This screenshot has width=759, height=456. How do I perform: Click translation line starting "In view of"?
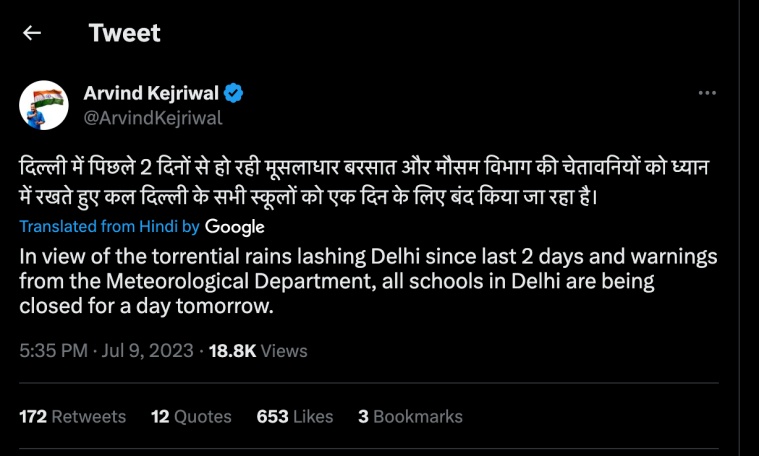pyautogui.click(x=368, y=256)
